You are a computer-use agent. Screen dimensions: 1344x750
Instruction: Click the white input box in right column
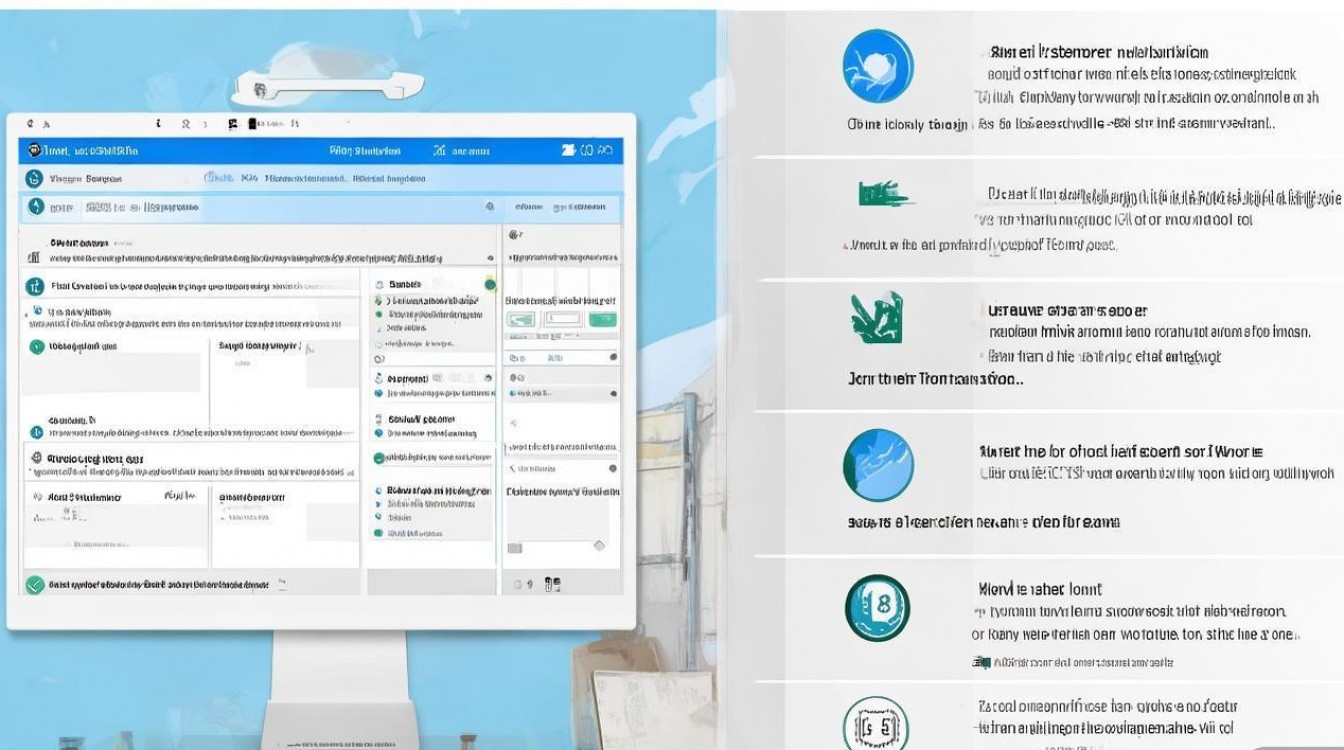pos(565,320)
